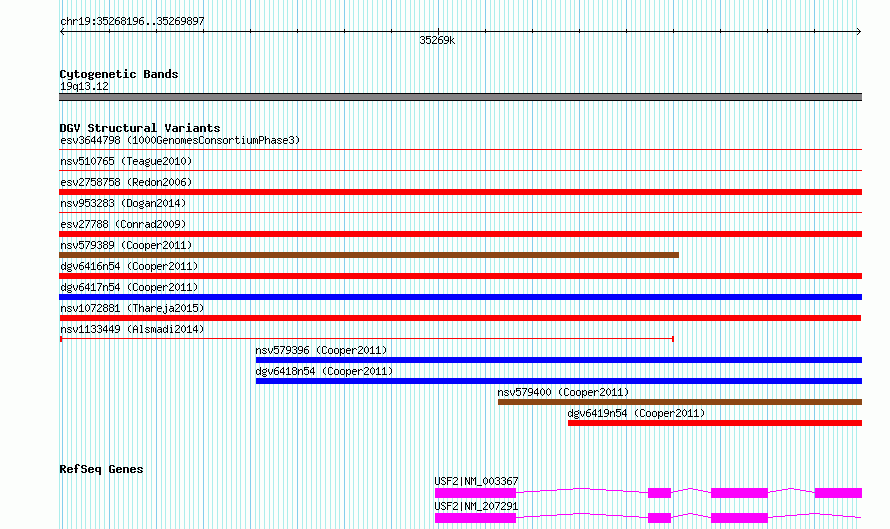Click the nsv953283 (Dogan2014) label
This screenshot has height=529, width=890.
(123, 203)
